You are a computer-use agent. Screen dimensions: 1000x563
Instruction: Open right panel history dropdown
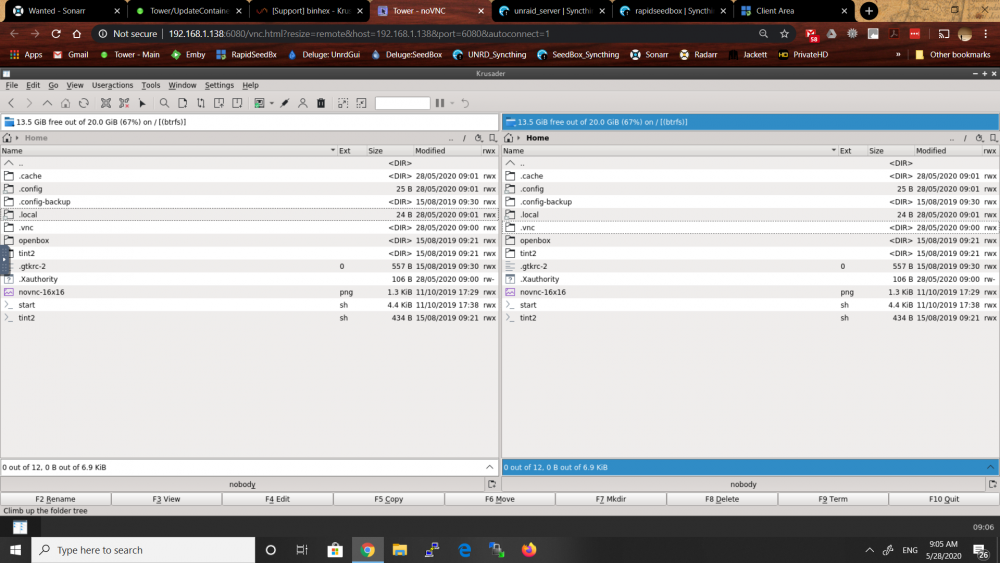[980, 138]
